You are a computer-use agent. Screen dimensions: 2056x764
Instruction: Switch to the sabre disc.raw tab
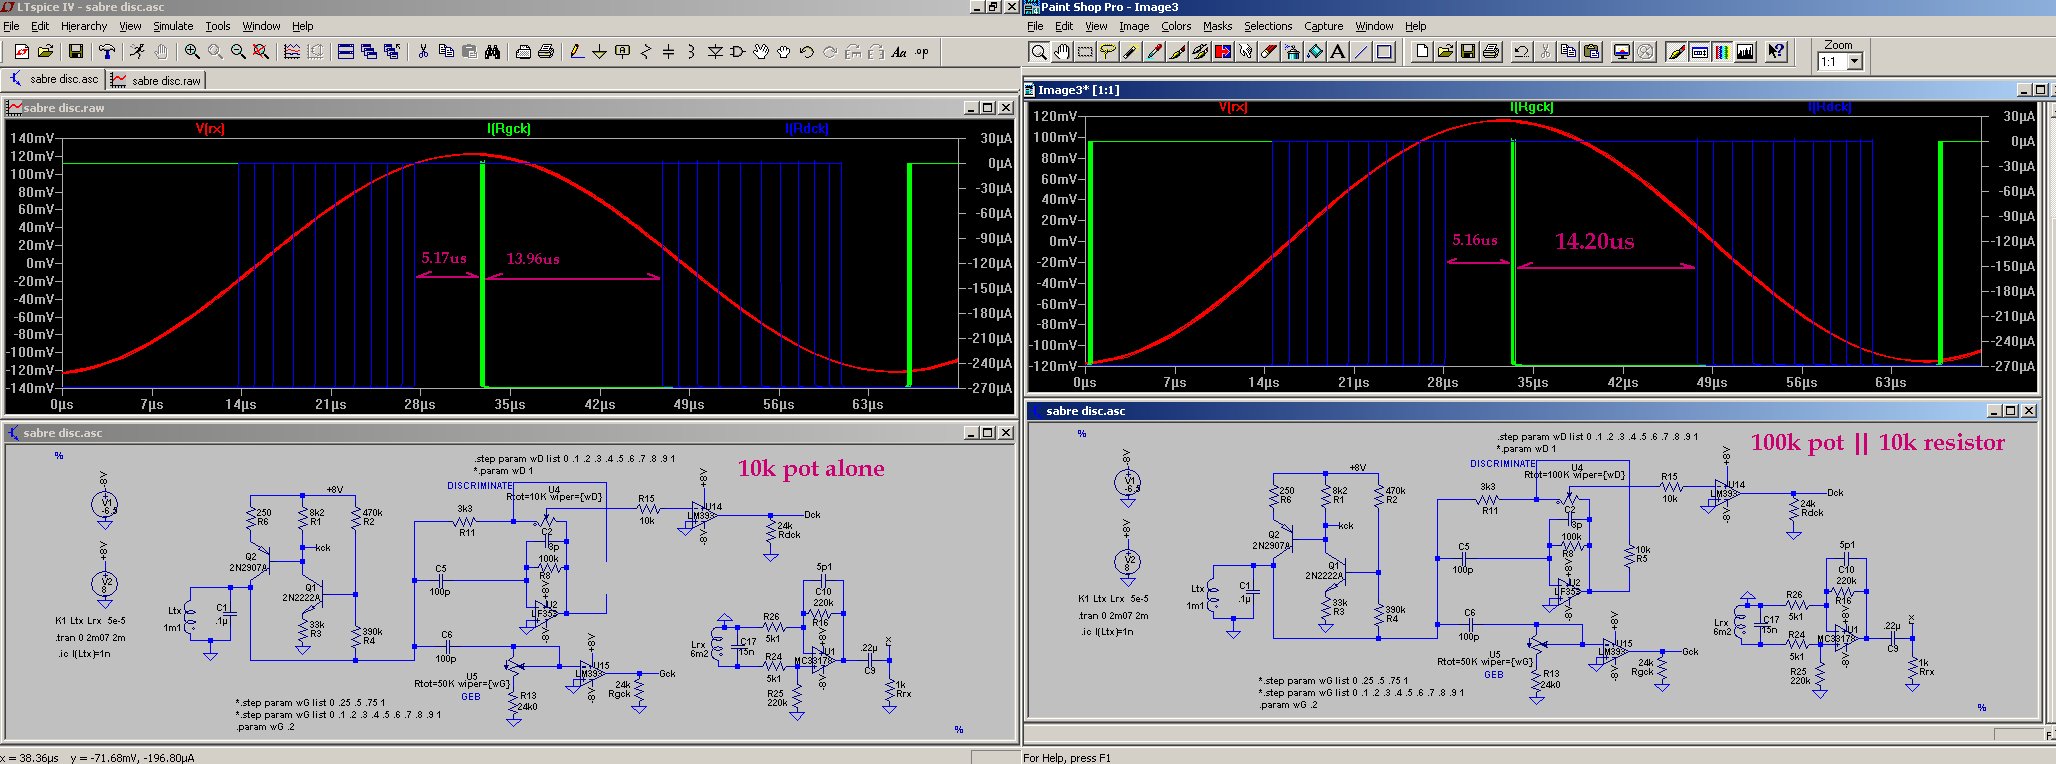158,80
